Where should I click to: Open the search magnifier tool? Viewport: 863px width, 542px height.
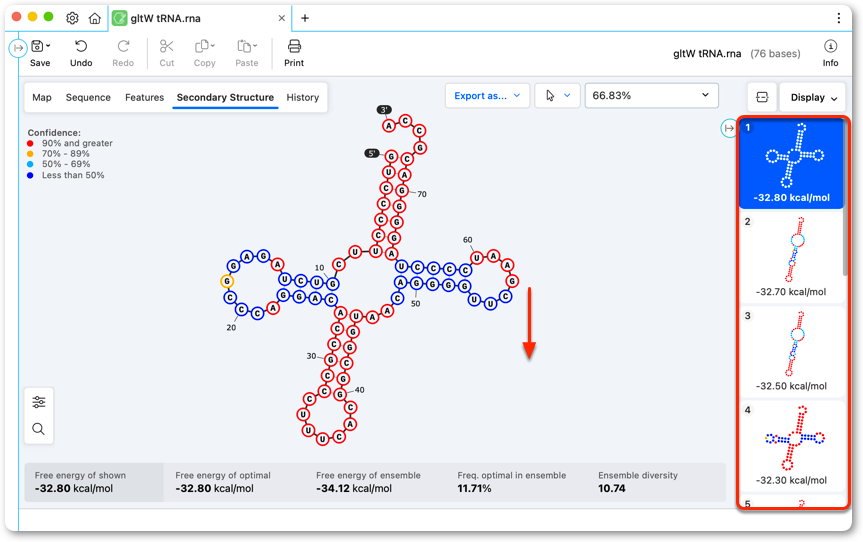click(x=39, y=429)
